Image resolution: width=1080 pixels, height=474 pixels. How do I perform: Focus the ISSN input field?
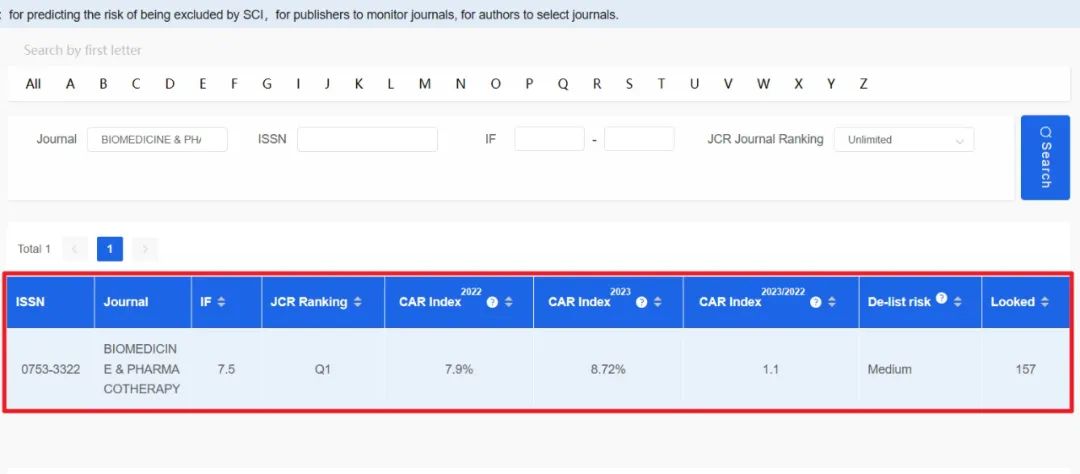click(367, 139)
